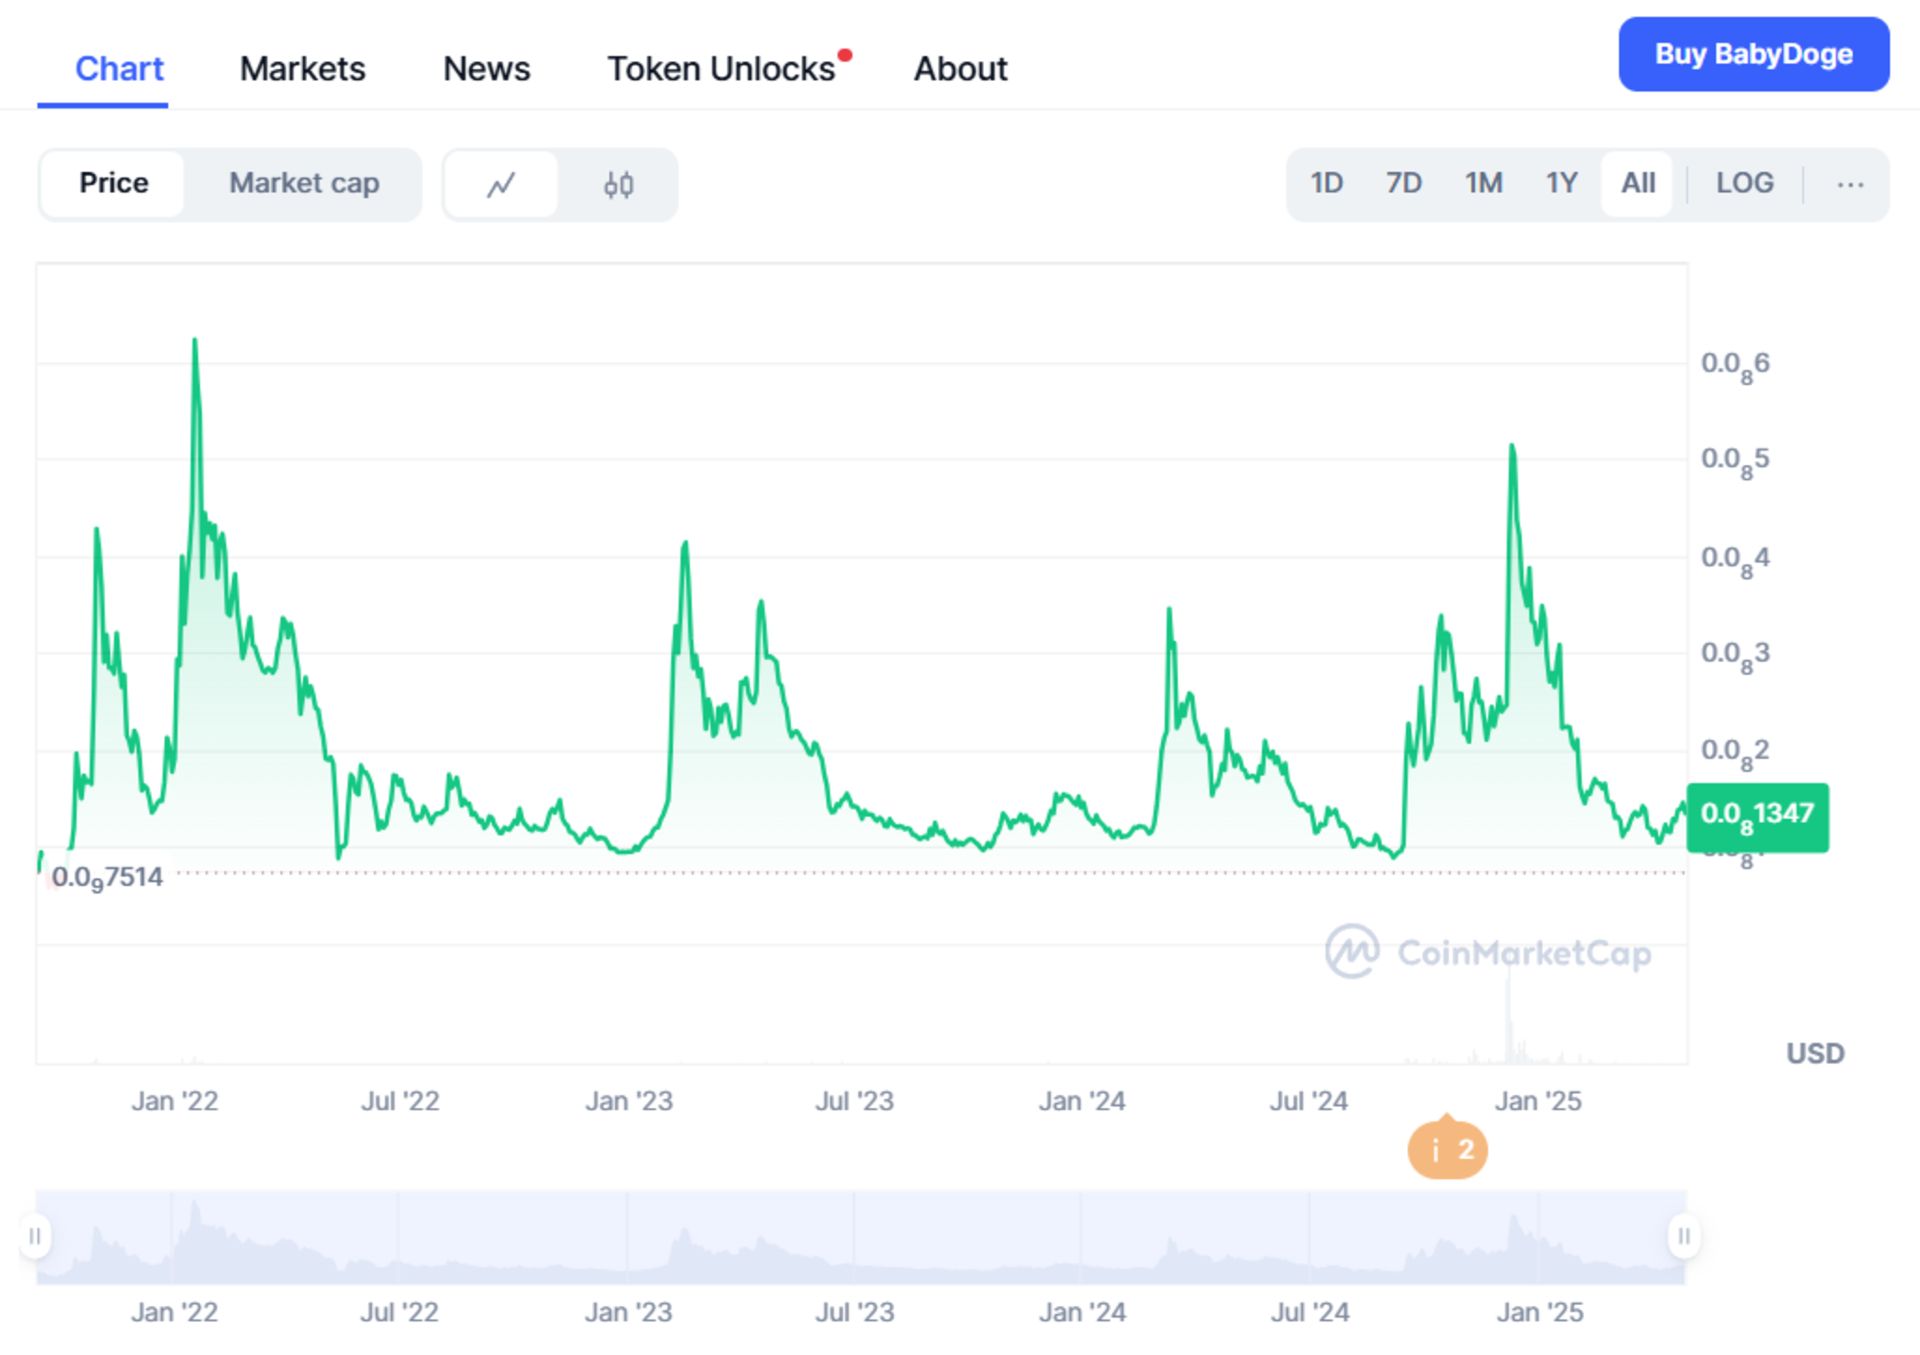Toggle the LOG scale option

click(1744, 184)
